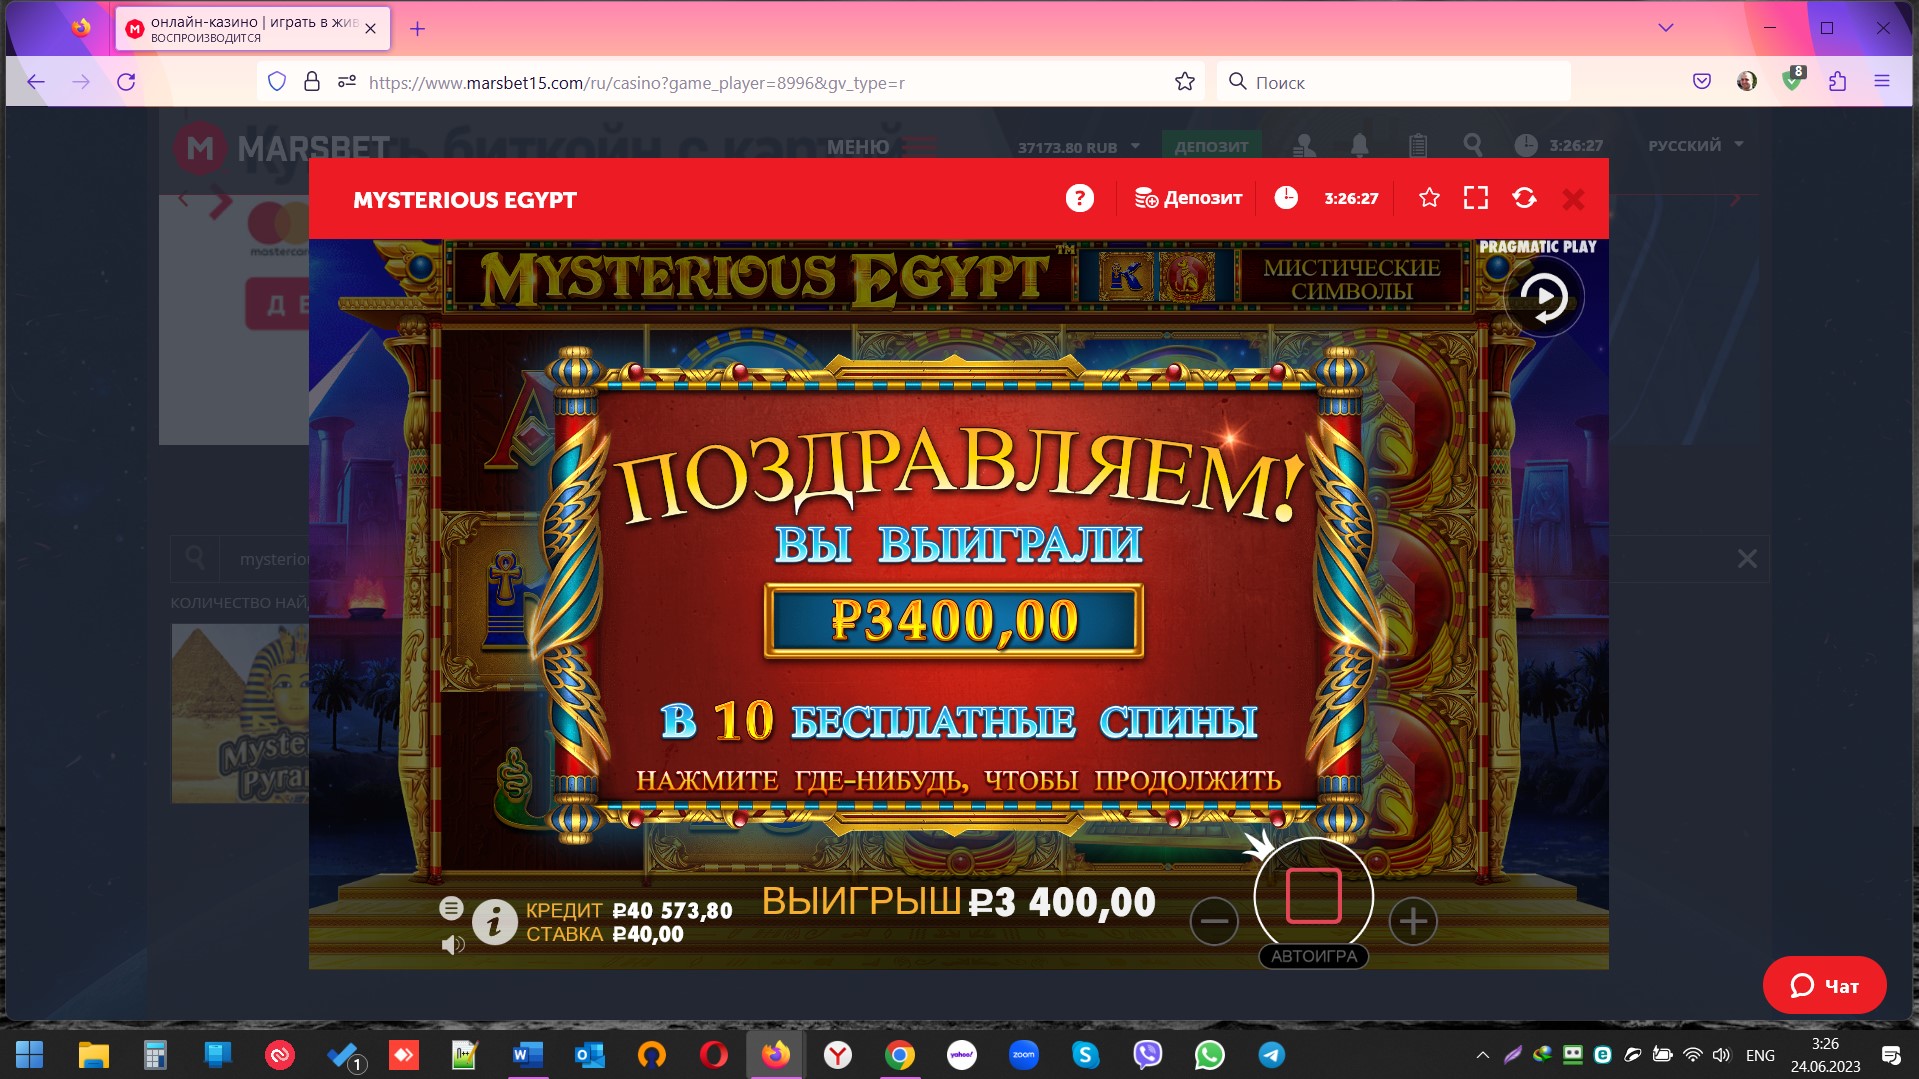
Task: Mute the game sound
Action: 453,944
